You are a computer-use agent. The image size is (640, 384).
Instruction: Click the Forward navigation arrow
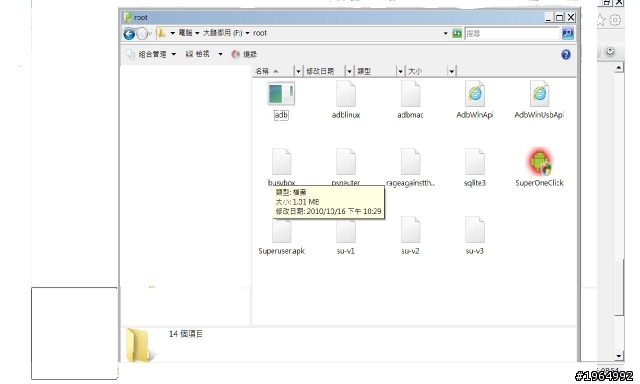coord(142,33)
